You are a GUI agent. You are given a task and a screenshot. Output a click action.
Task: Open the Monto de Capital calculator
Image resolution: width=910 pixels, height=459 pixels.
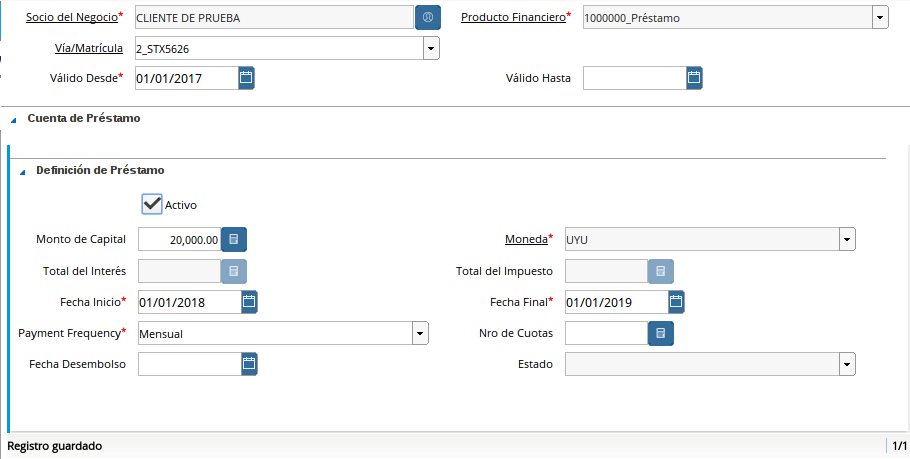(233, 239)
